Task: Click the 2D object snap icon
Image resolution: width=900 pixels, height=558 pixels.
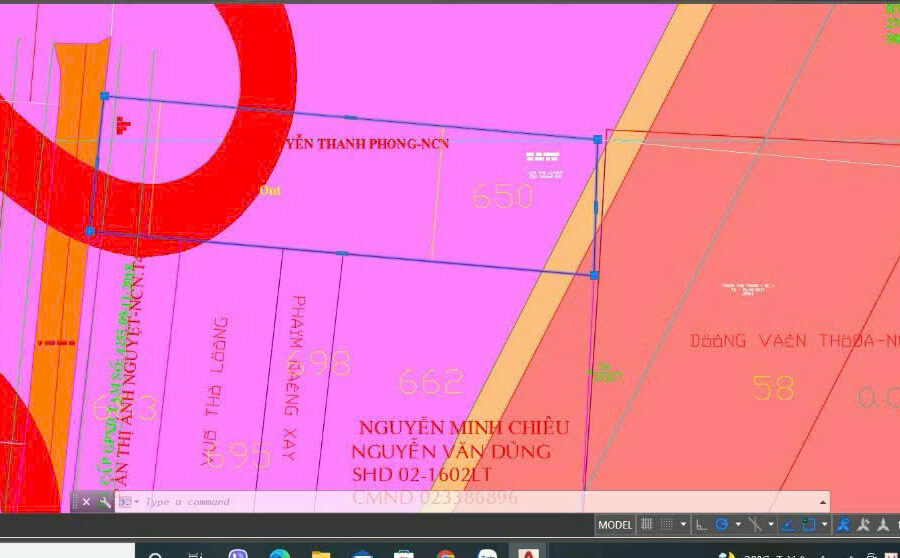Action: coord(808,525)
